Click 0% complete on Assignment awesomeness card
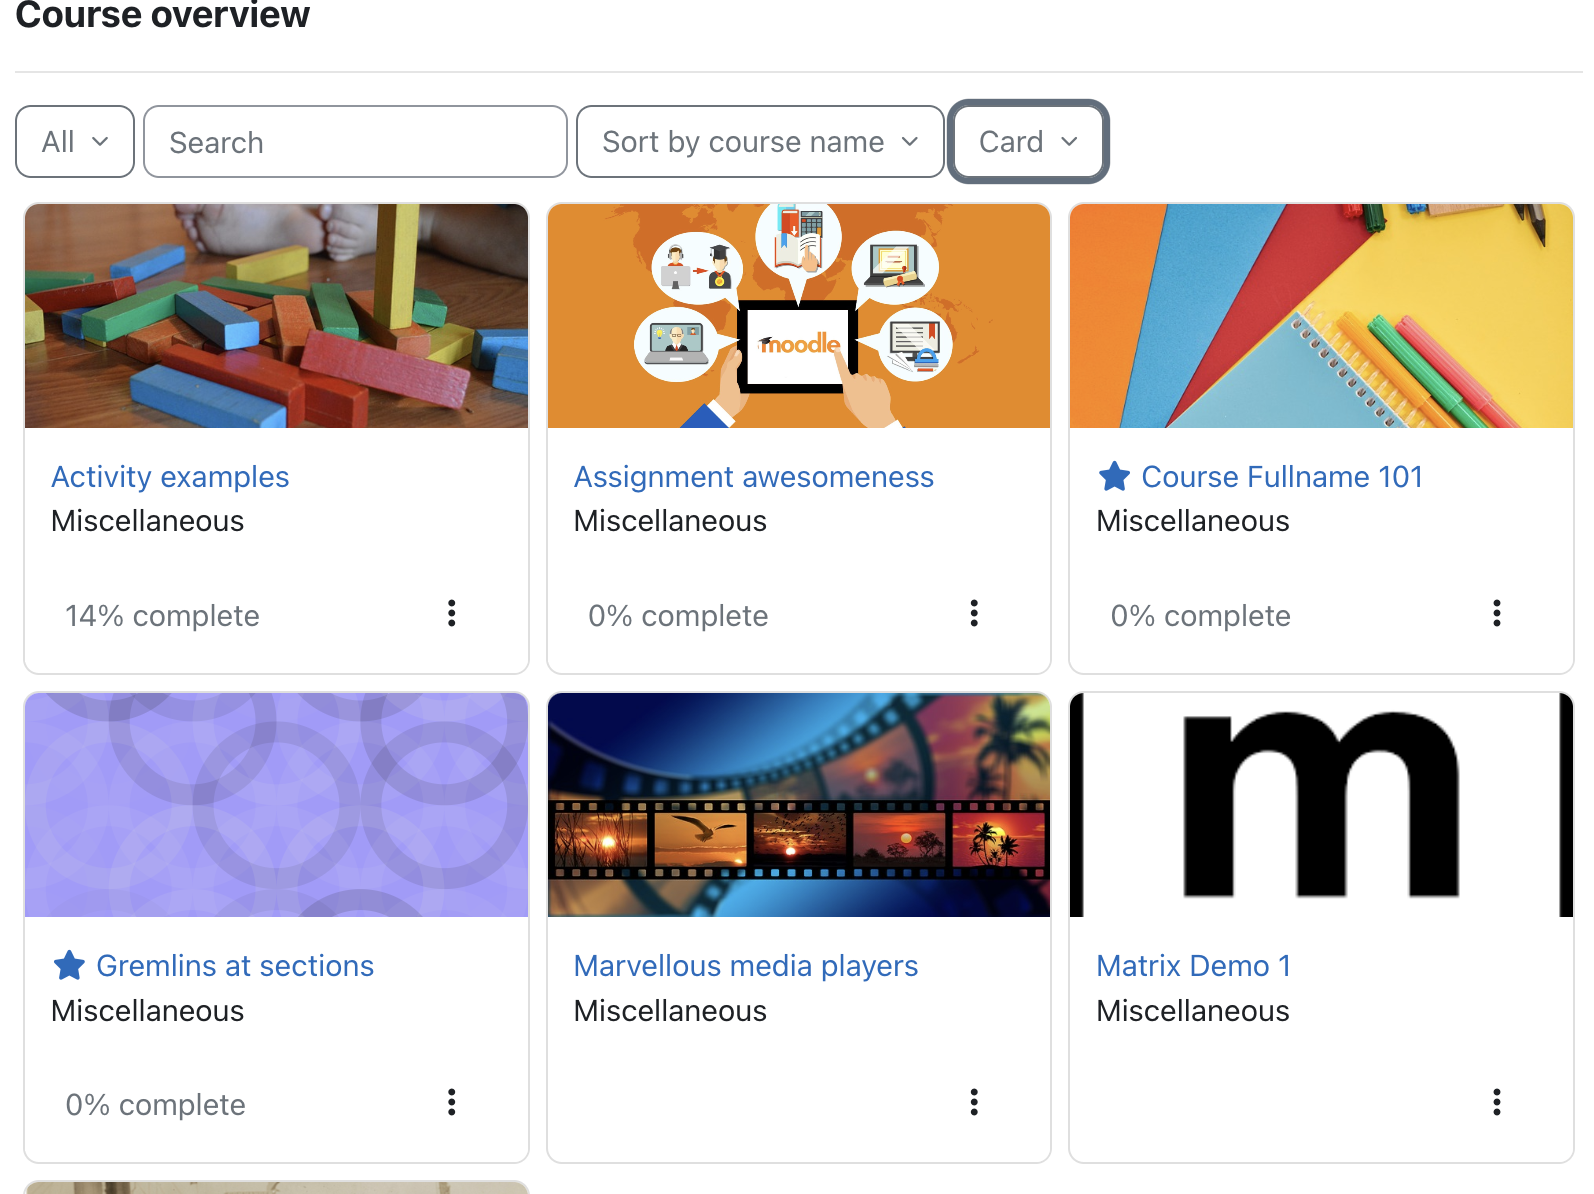 coord(678,616)
